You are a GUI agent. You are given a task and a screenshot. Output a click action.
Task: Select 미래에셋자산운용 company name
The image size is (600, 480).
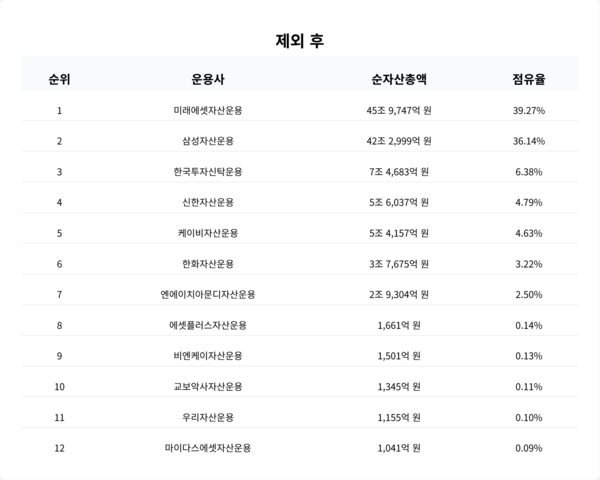click(x=208, y=110)
